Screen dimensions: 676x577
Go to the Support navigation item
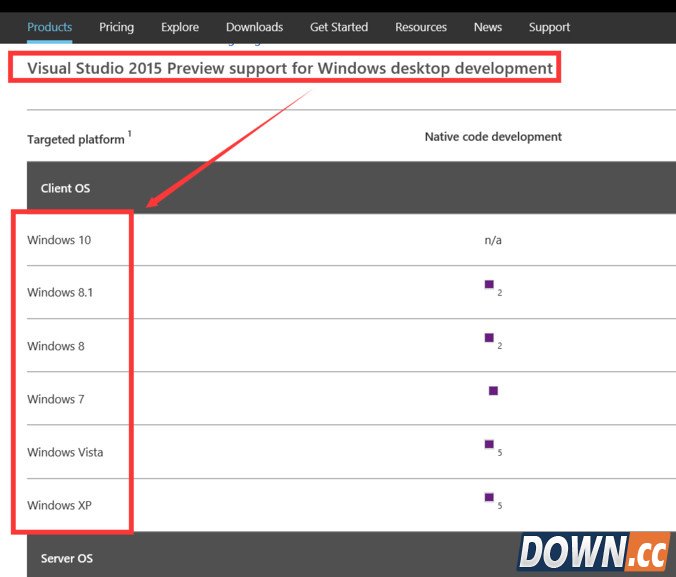pyautogui.click(x=549, y=27)
